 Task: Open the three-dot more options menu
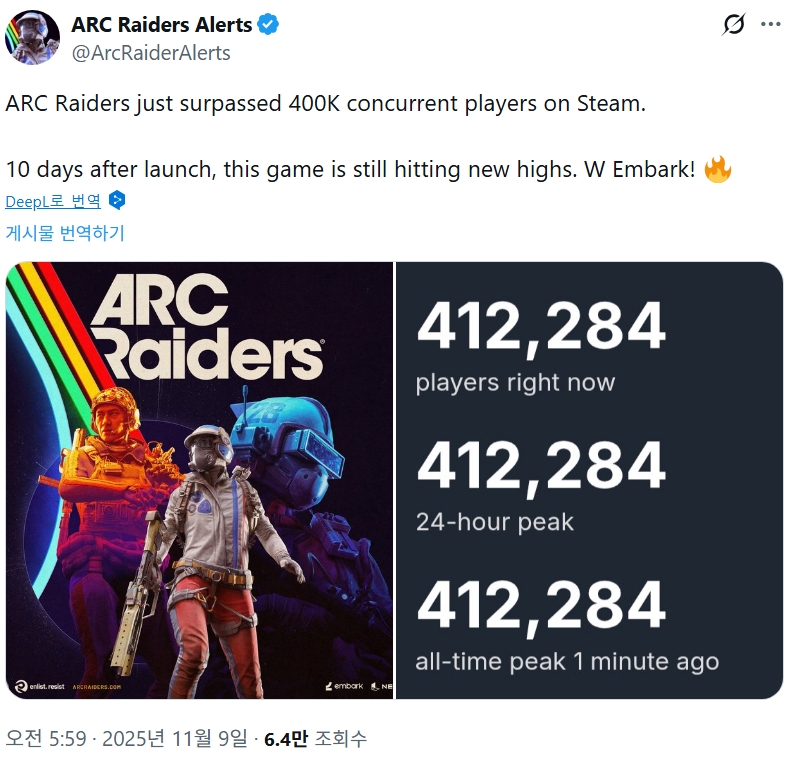[771, 24]
